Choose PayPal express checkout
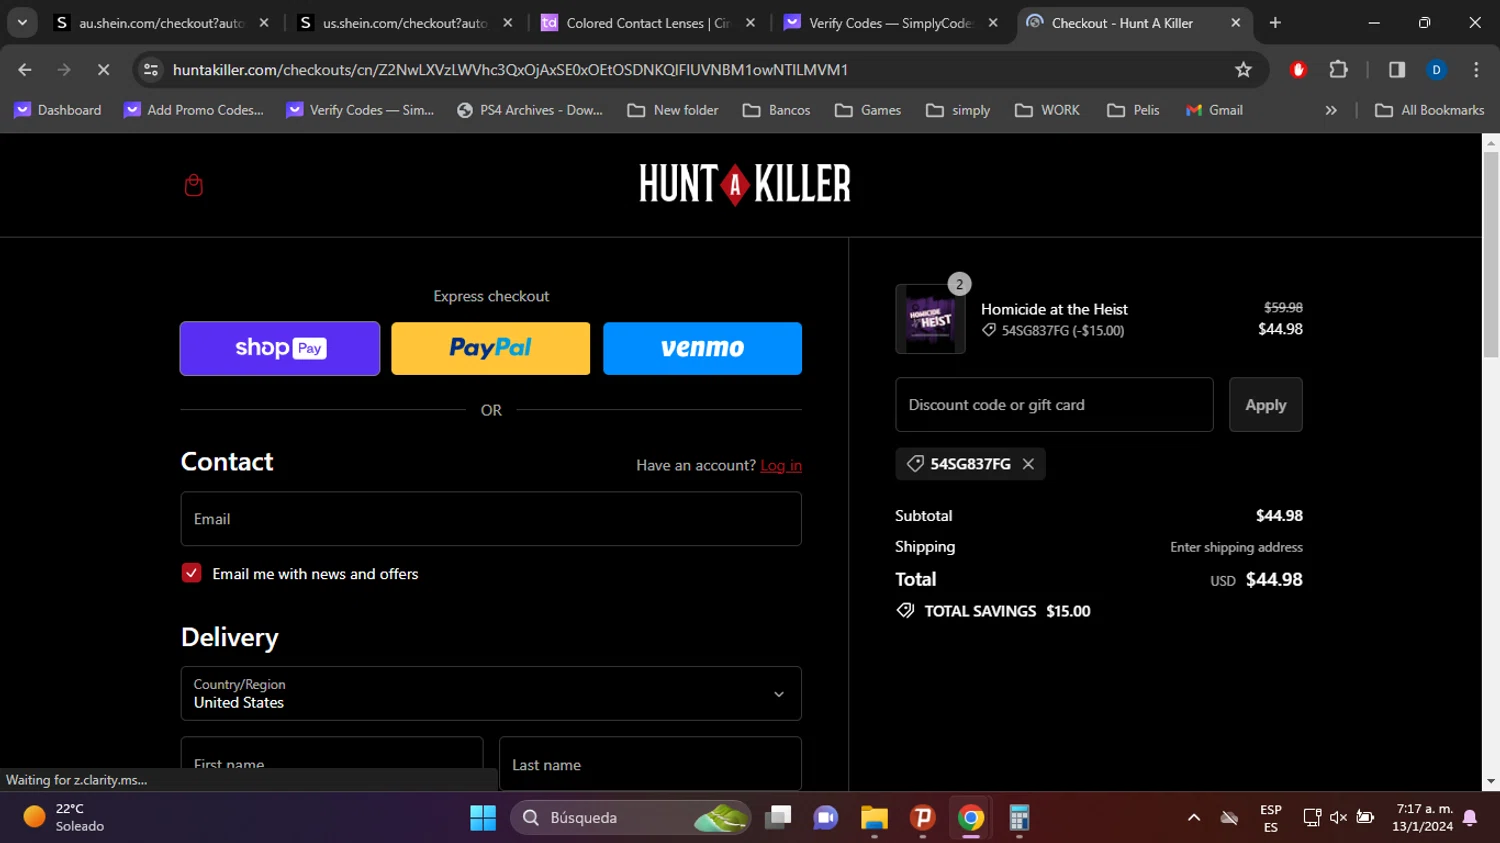 tap(491, 348)
